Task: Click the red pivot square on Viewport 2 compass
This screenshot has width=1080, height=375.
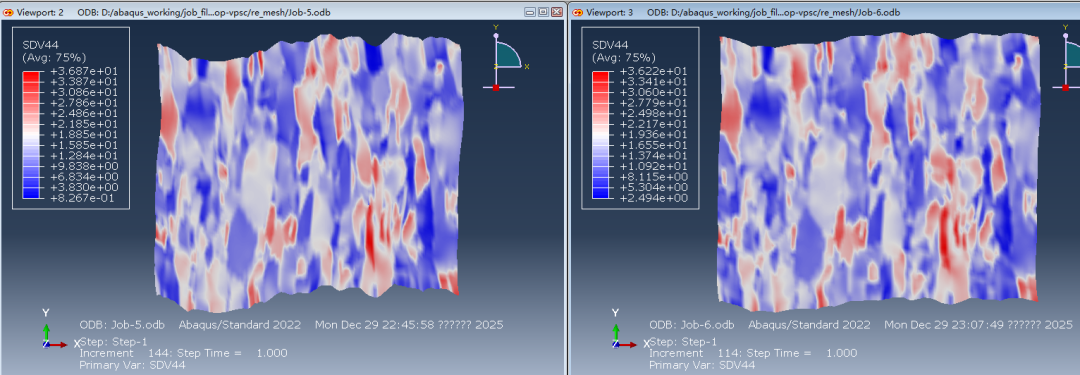Action: click(x=495, y=88)
